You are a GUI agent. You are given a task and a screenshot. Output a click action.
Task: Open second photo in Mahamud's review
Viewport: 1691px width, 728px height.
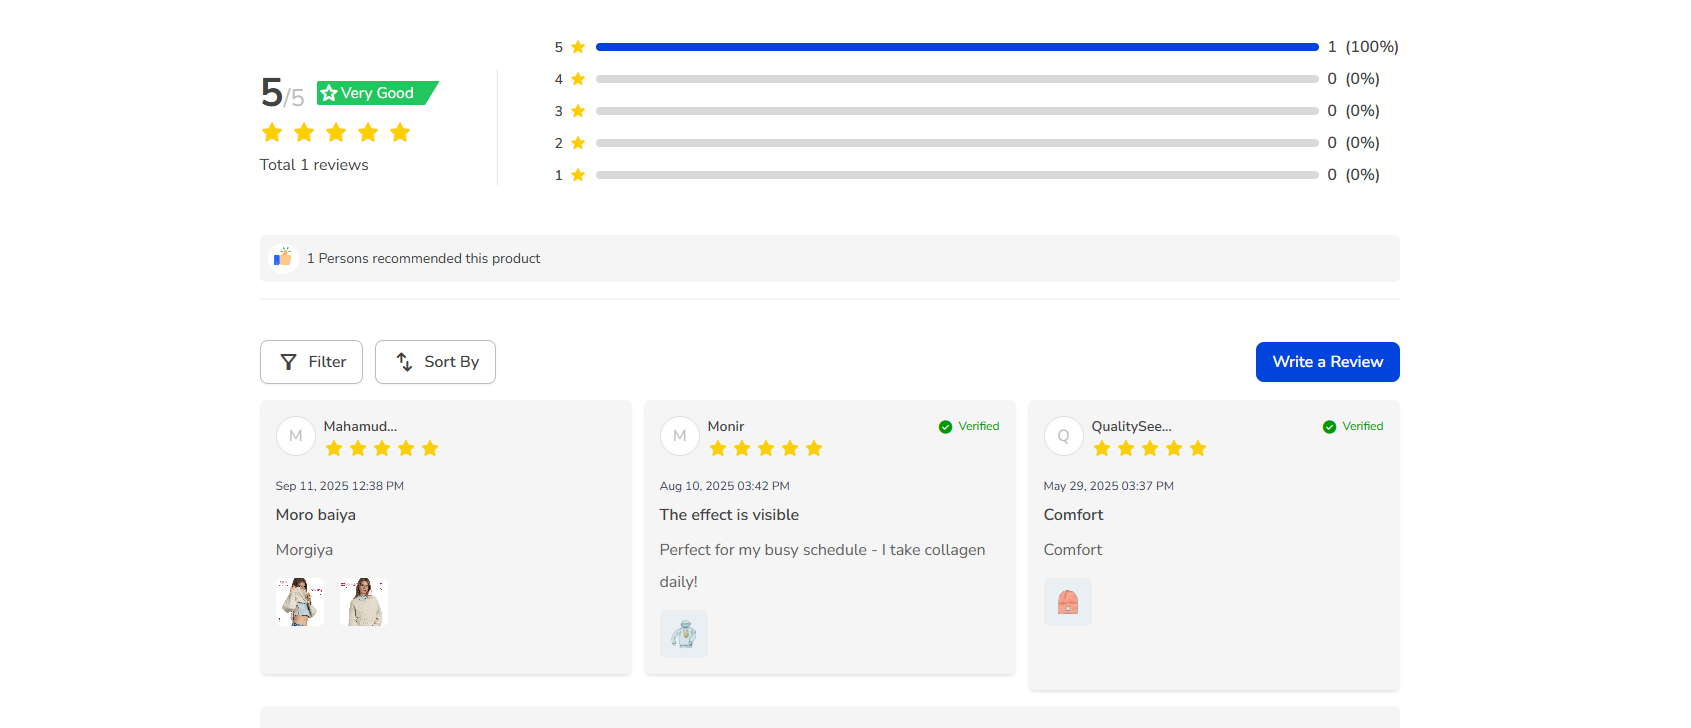[364, 602]
